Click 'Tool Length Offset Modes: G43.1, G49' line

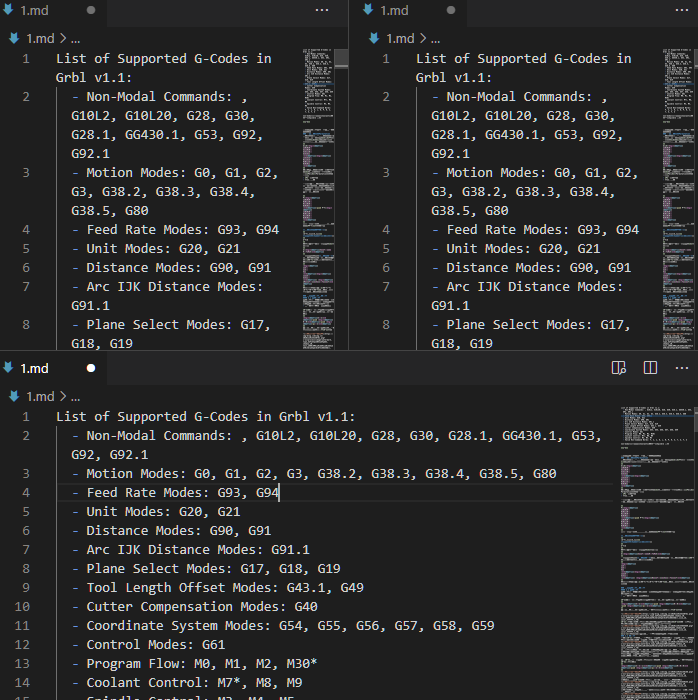point(218,588)
